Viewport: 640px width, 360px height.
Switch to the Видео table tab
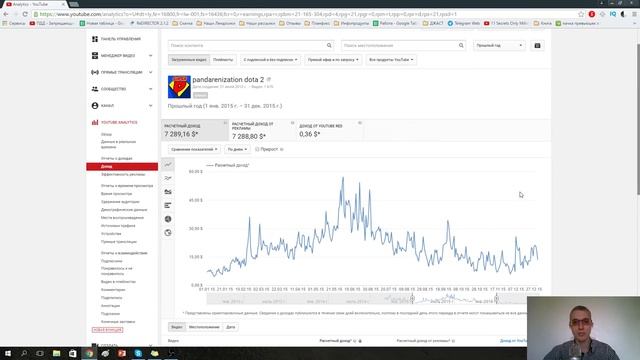click(177, 327)
